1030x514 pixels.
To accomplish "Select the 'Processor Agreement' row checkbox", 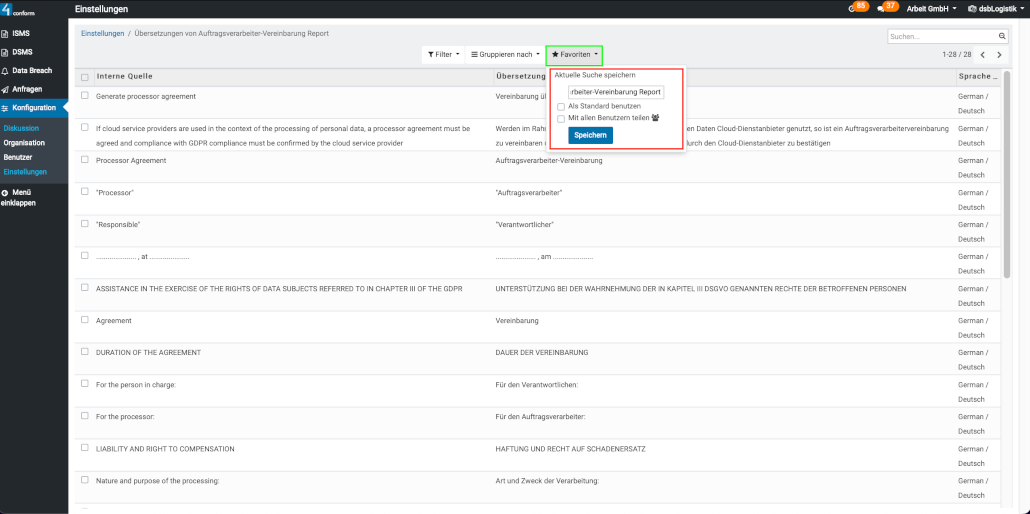I will pos(85,159).
